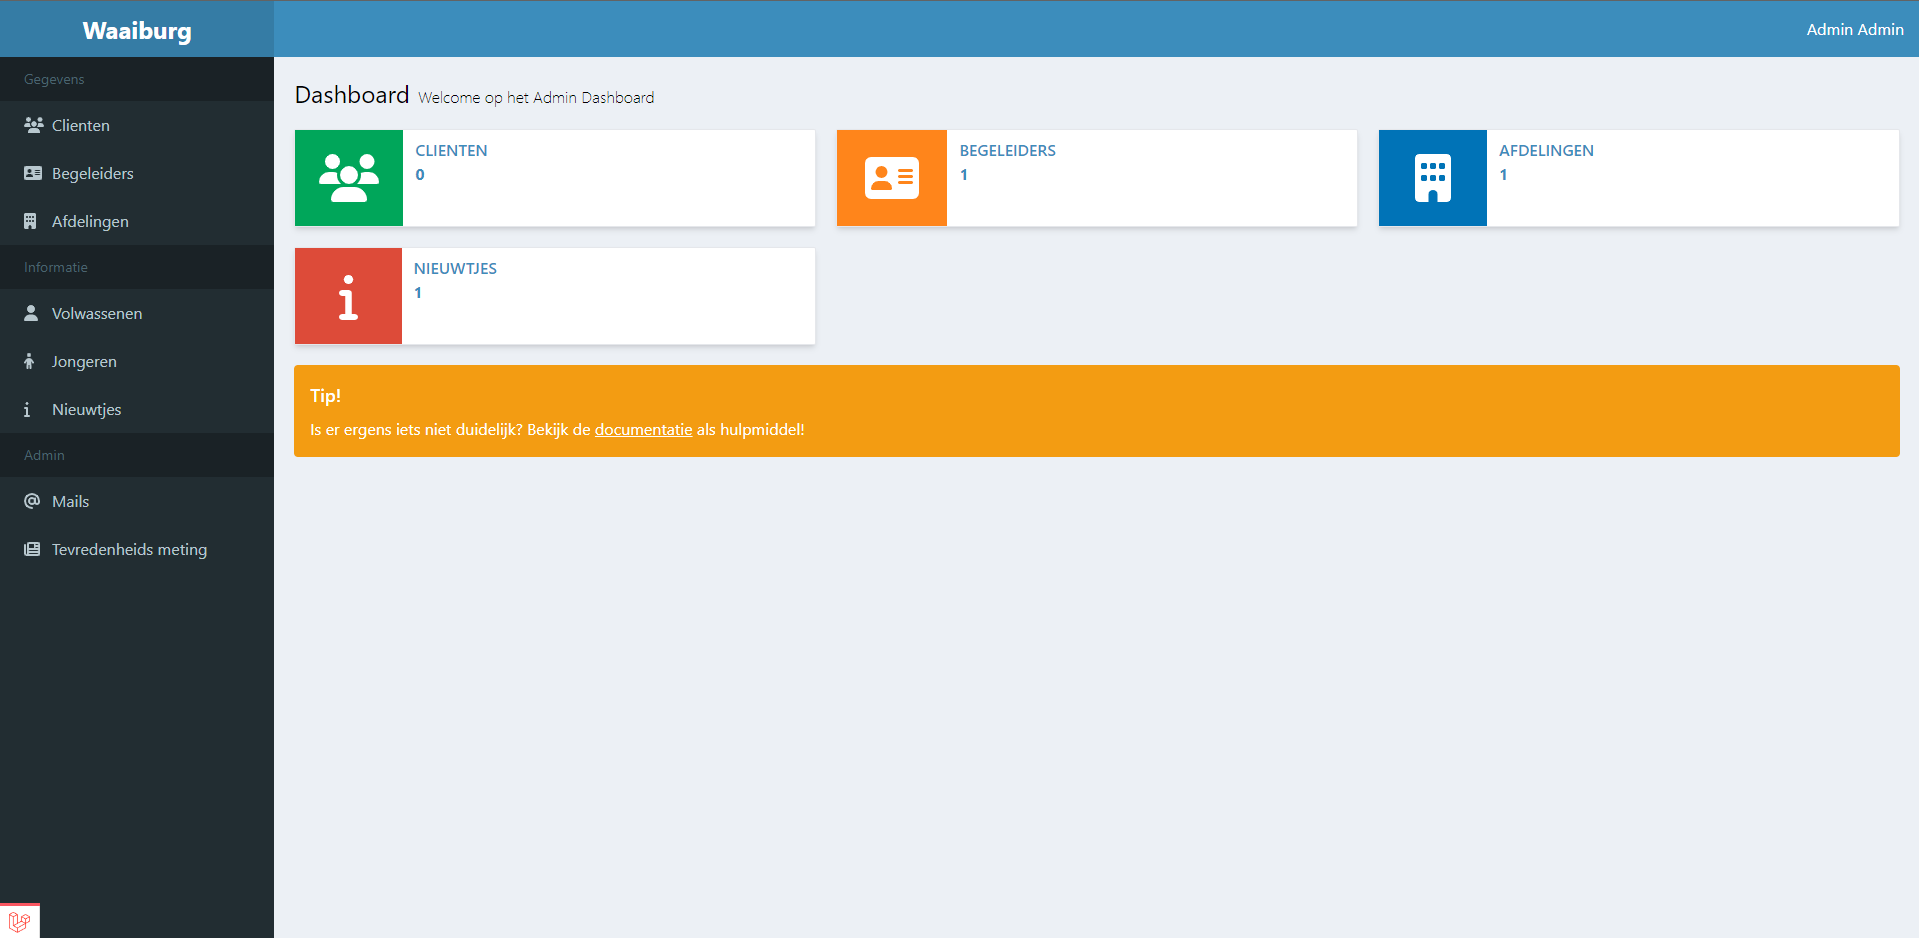The image size is (1919, 938).
Task: Click the red Nieuwtjes info icon
Action: tap(348, 297)
